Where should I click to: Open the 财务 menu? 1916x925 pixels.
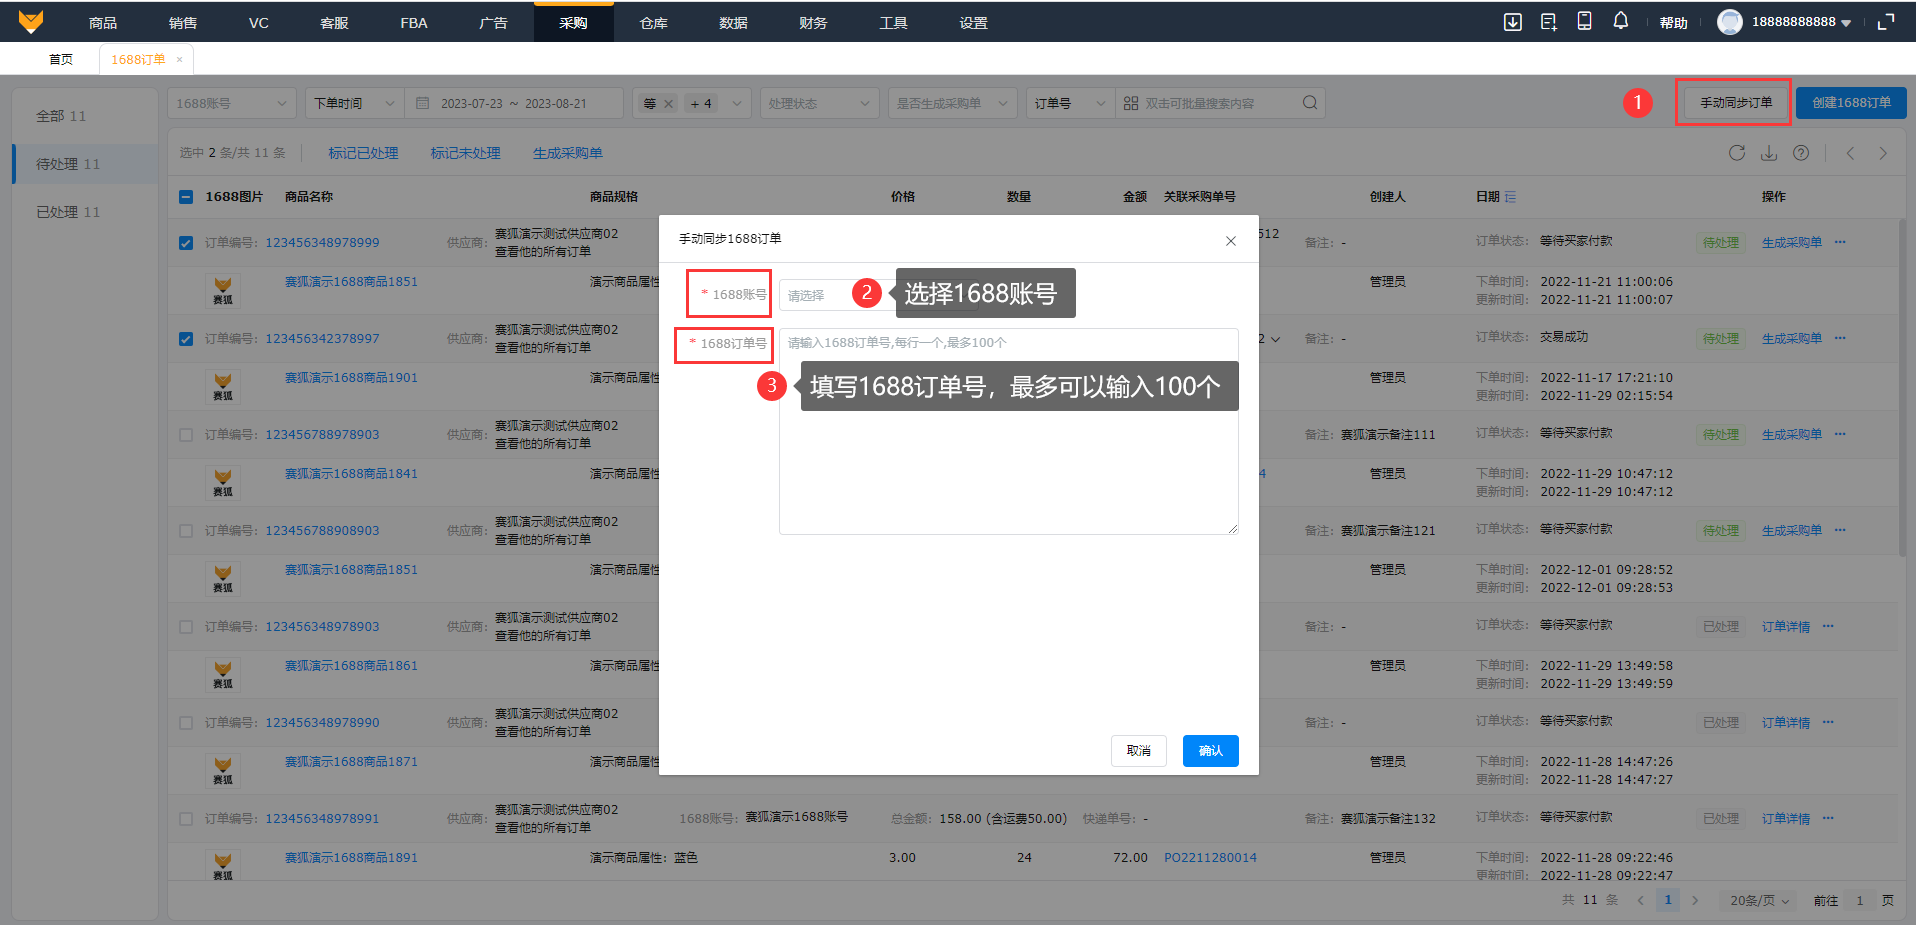pos(814,22)
